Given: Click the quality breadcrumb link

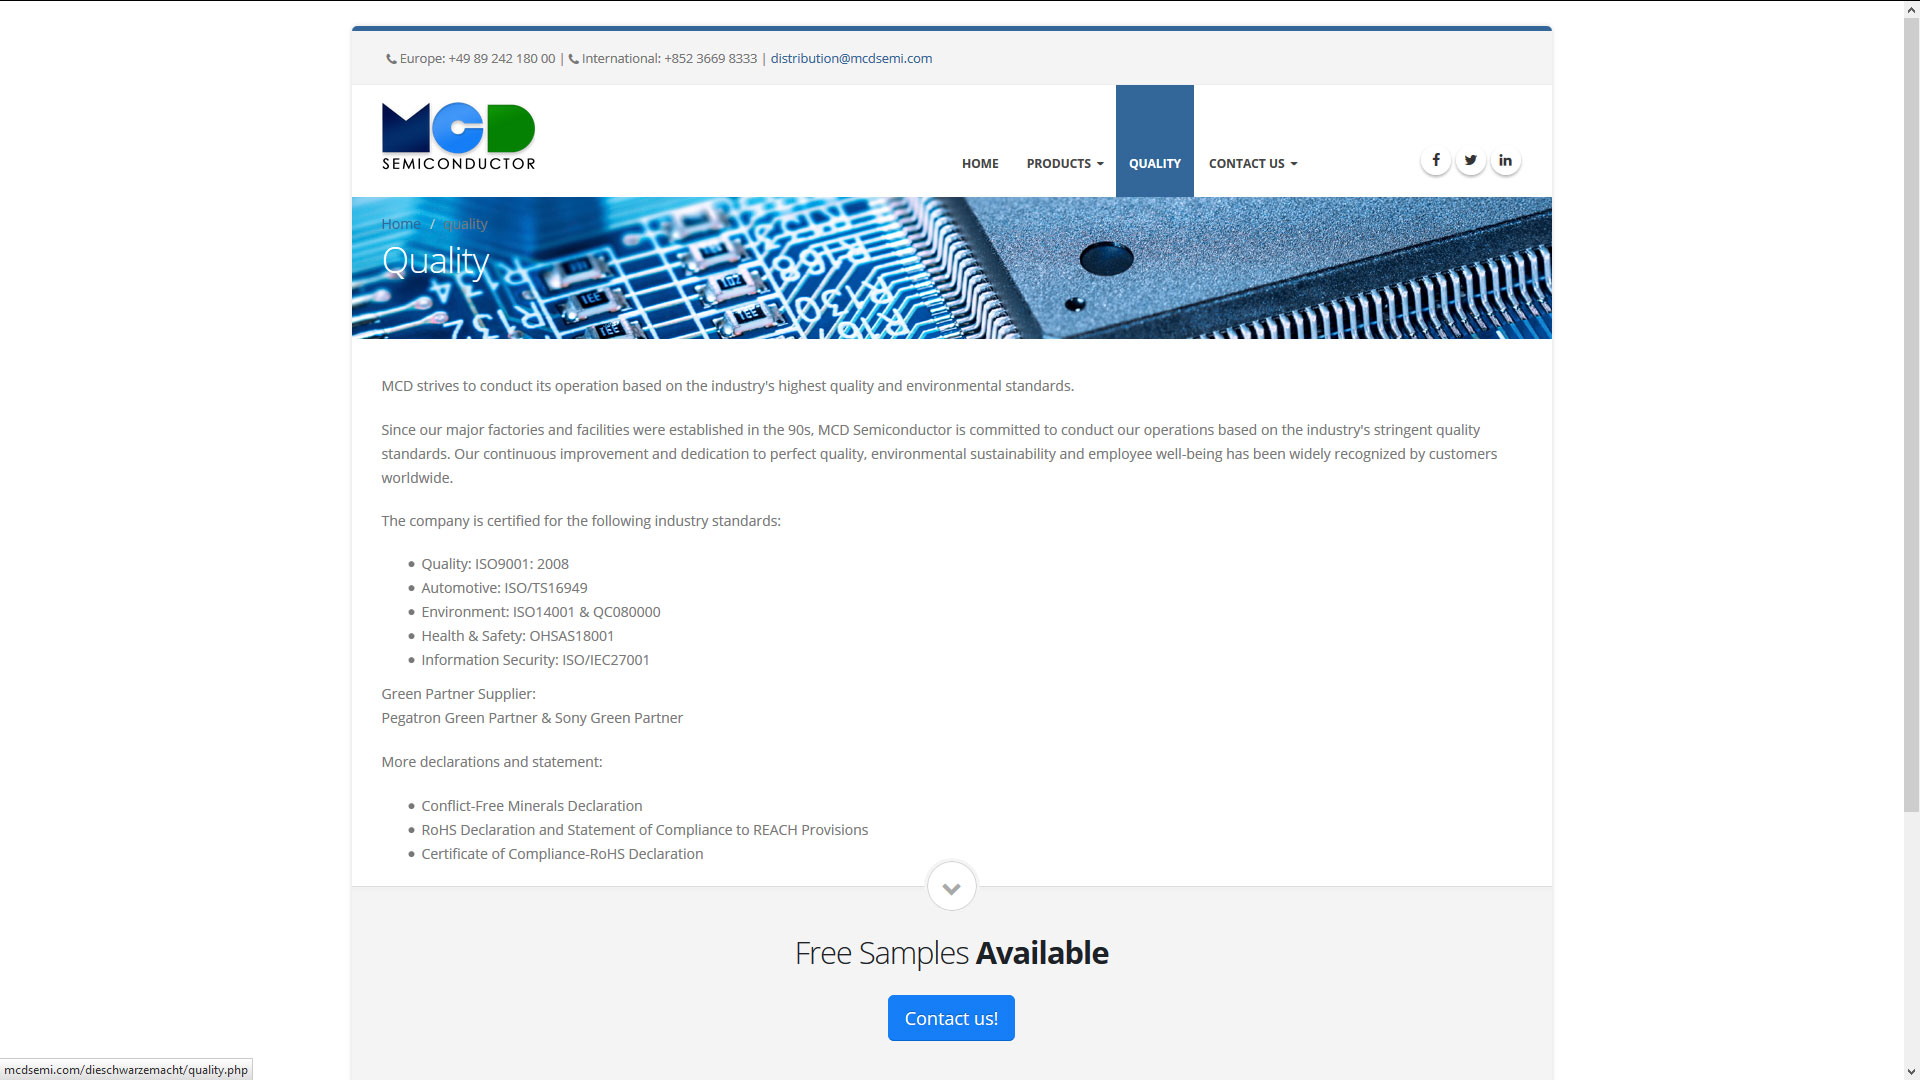Looking at the screenshot, I should click(x=465, y=224).
